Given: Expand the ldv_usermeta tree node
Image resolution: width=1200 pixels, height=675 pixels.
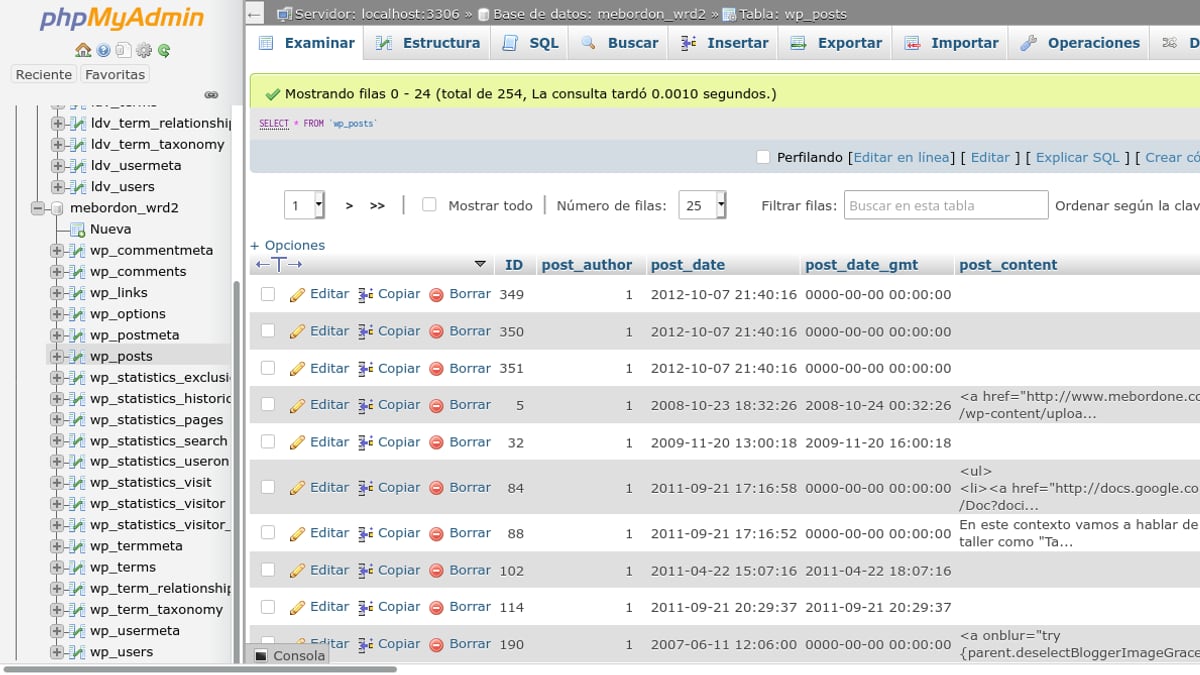Looking at the screenshot, I should point(57,166).
